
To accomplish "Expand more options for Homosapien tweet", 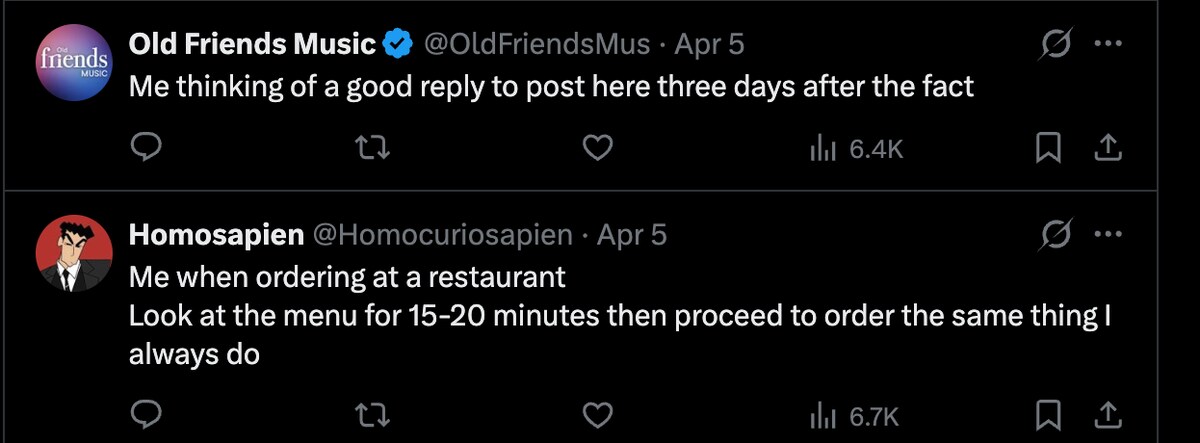I will point(1107,235).
